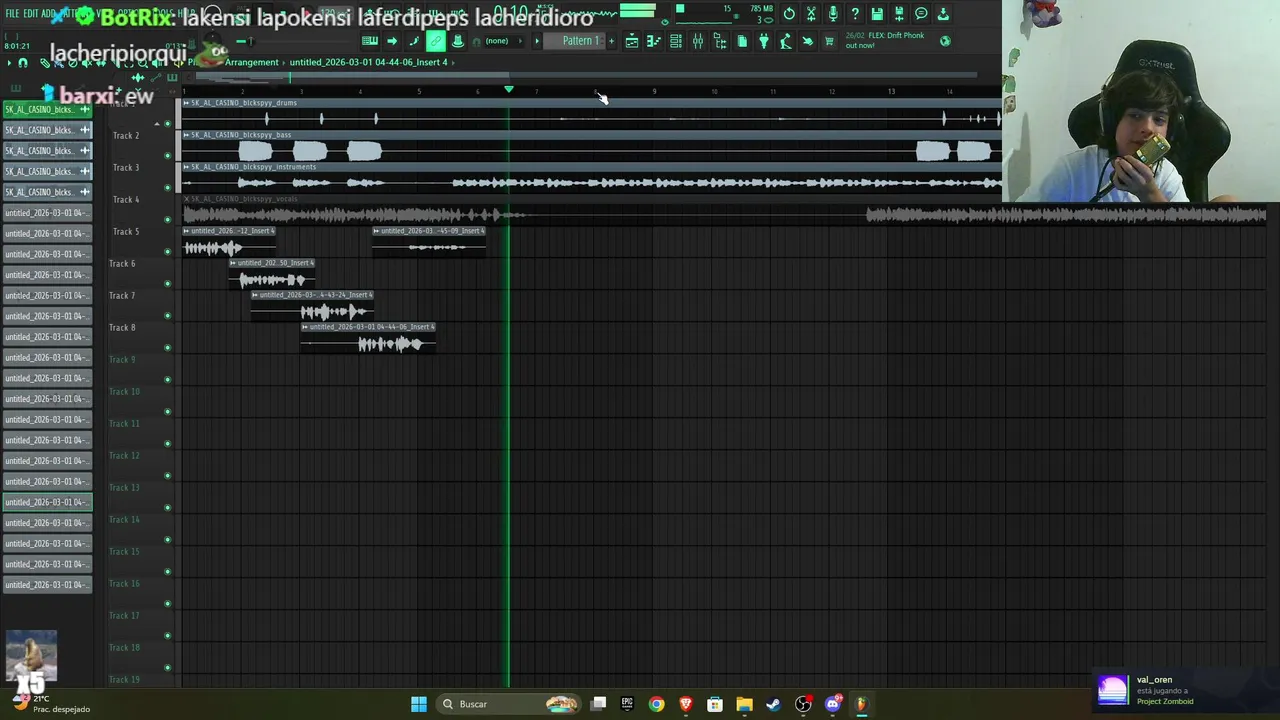The width and height of the screenshot is (1280, 720).
Task: Click the Arrangement breadcrumb
Action: coord(252,62)
